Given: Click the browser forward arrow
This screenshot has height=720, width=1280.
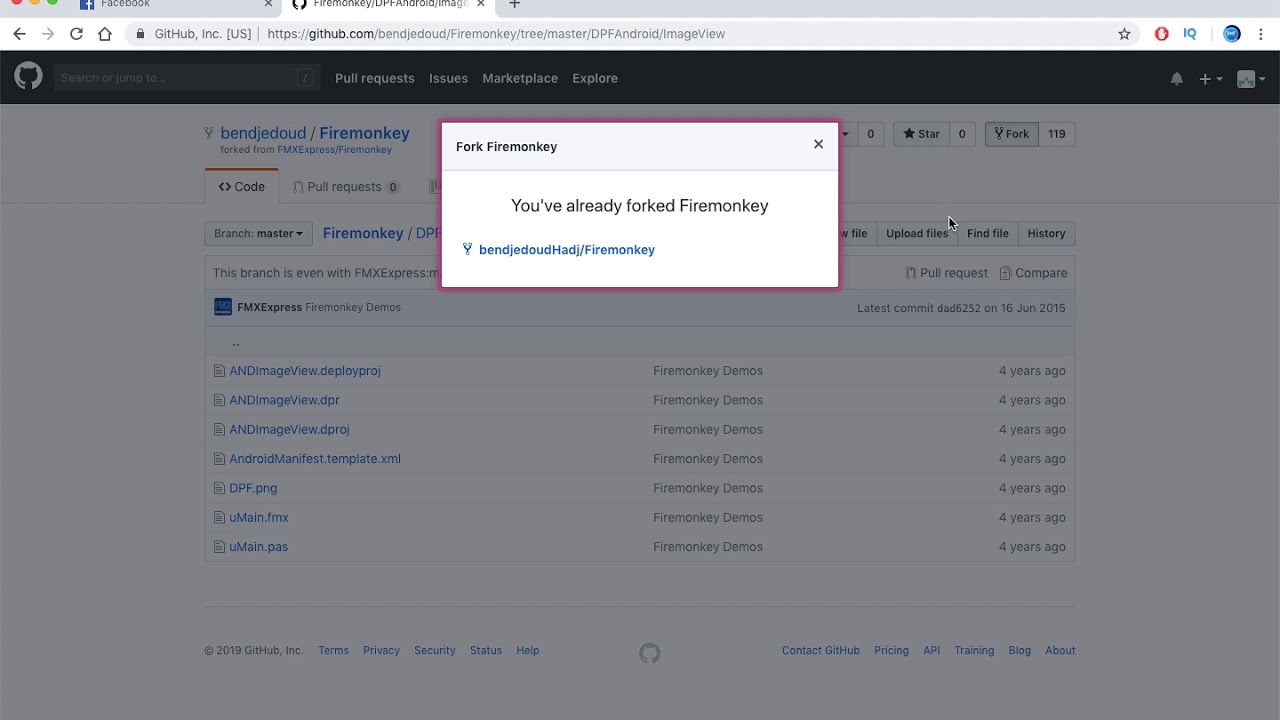Looking at the screenshot, I should [47, 33].
